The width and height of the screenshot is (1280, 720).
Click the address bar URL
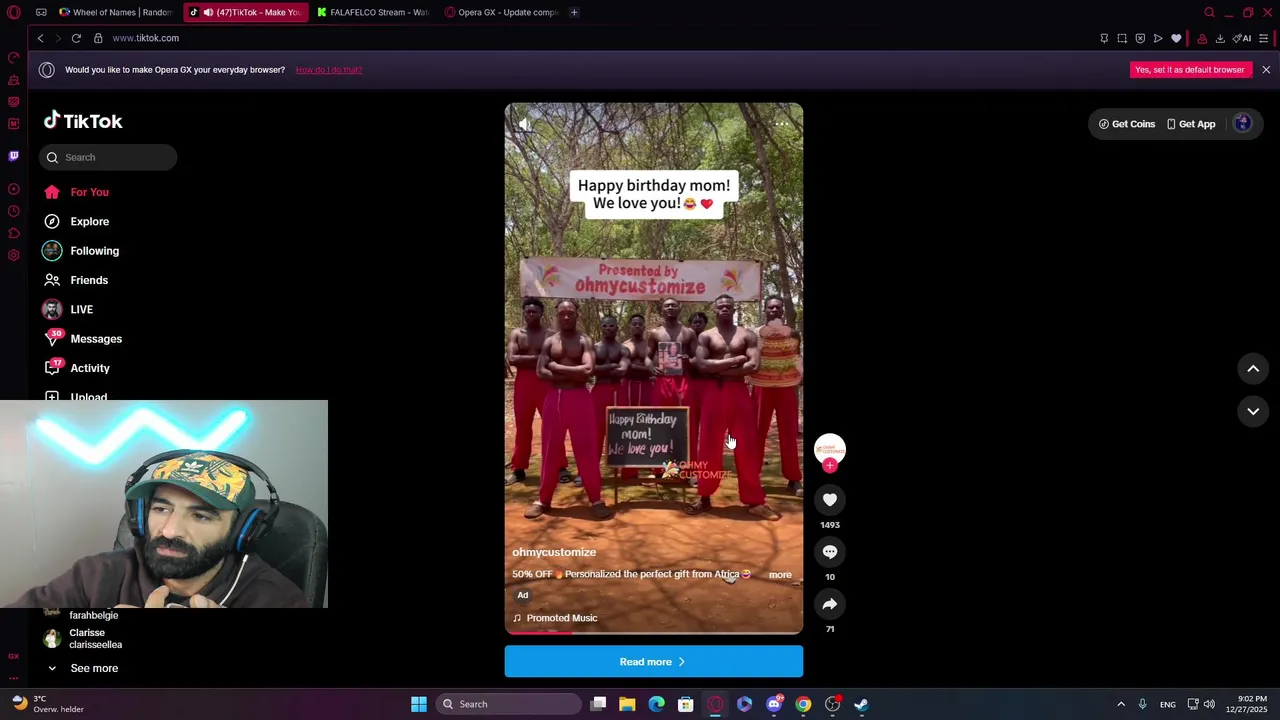pos(146,38)
